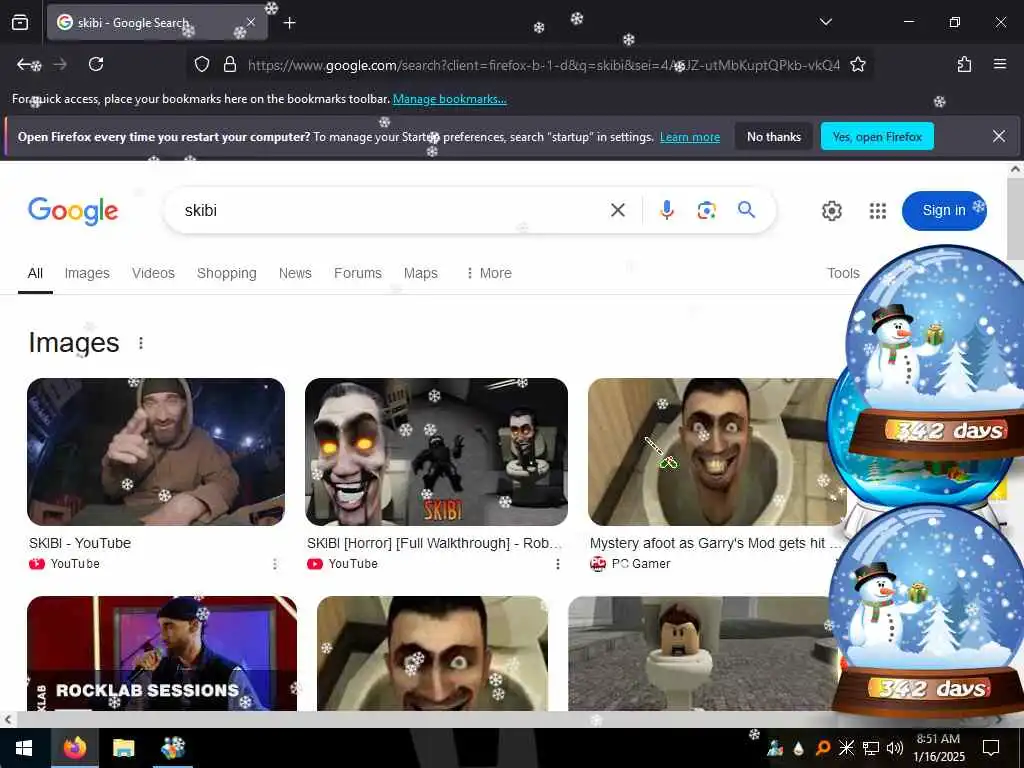1024x768 pixels.
Task: Click the snowflake app taskbar icon
Action: pos(173,748)
